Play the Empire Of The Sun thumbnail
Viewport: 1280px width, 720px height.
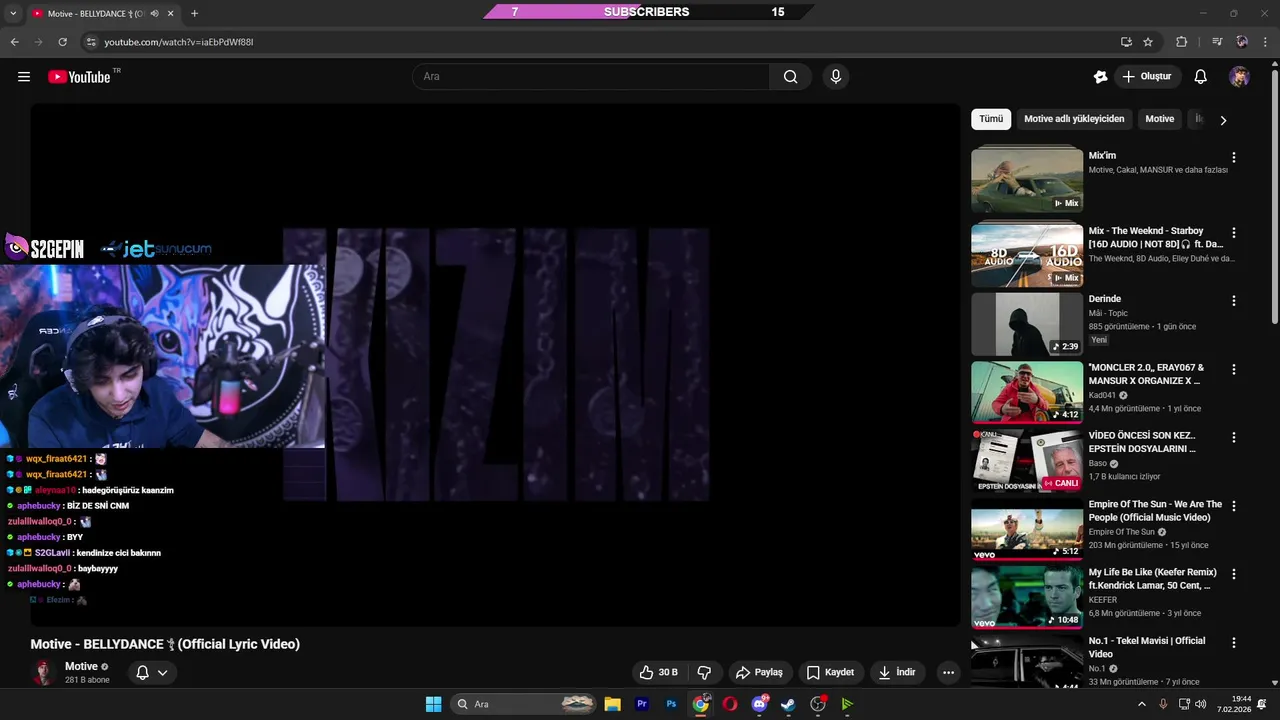pos(1027,530)
